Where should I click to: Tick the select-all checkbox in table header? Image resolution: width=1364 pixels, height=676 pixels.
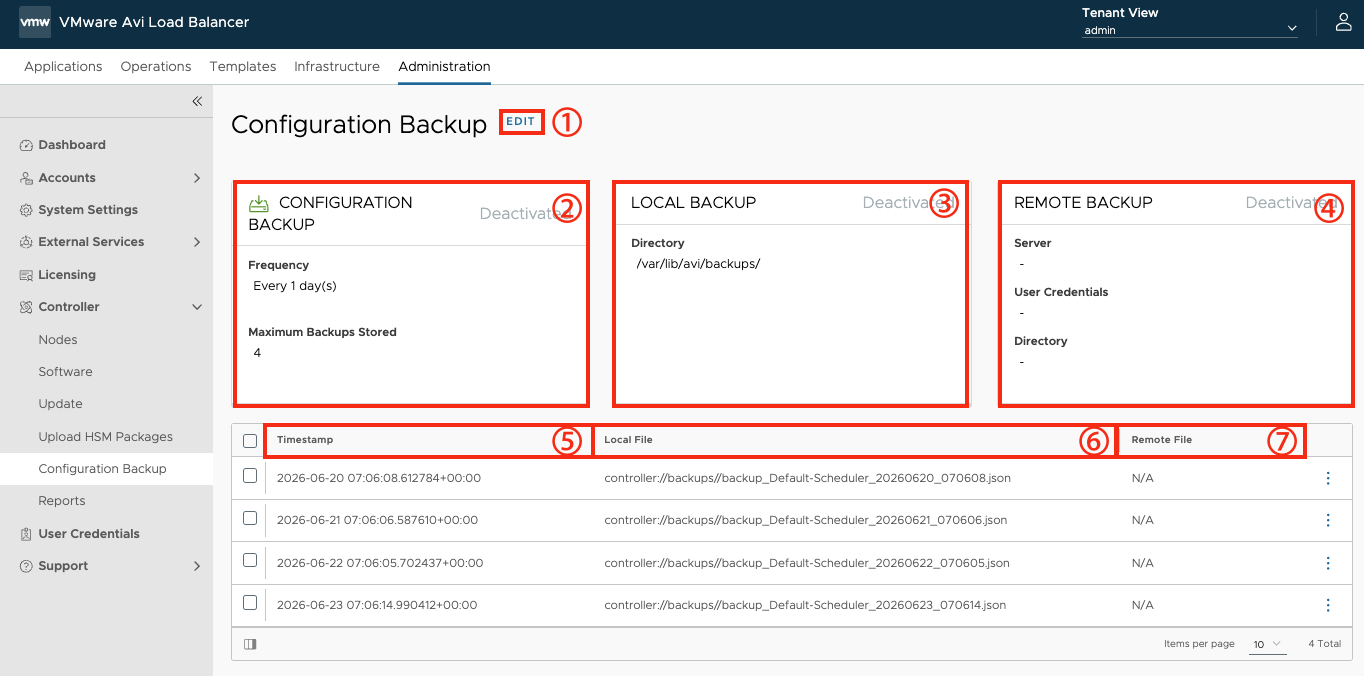point(250,440)
